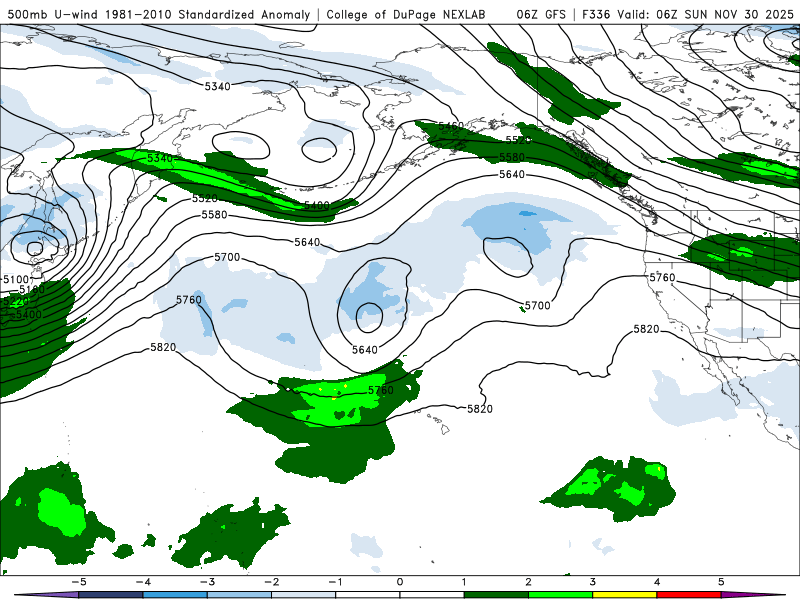Click the '4' colorbar tick label
The height and width of the screenshot is (600, 800).
[x=657, y=582]
